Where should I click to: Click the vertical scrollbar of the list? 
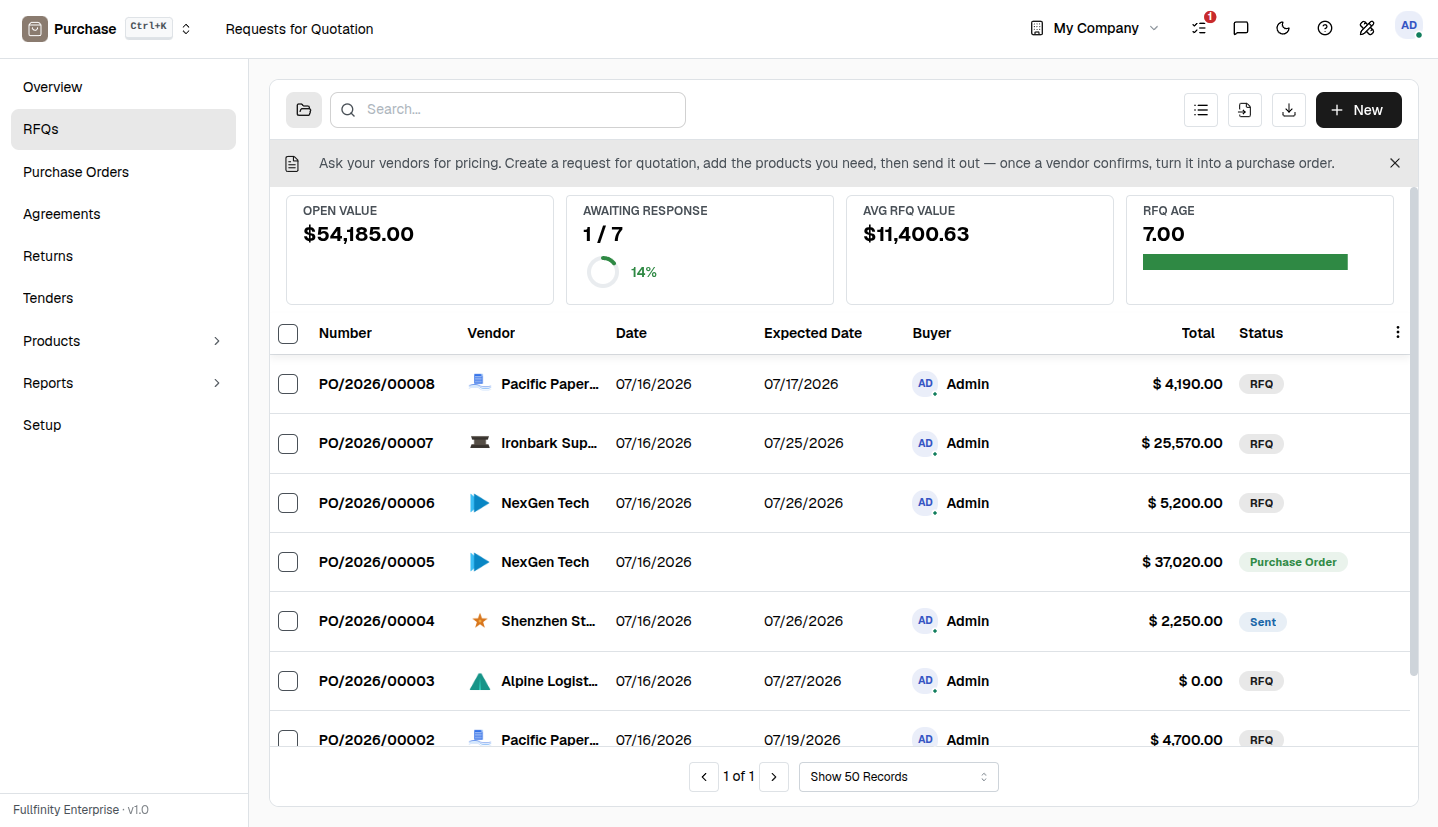[1414, 430]
